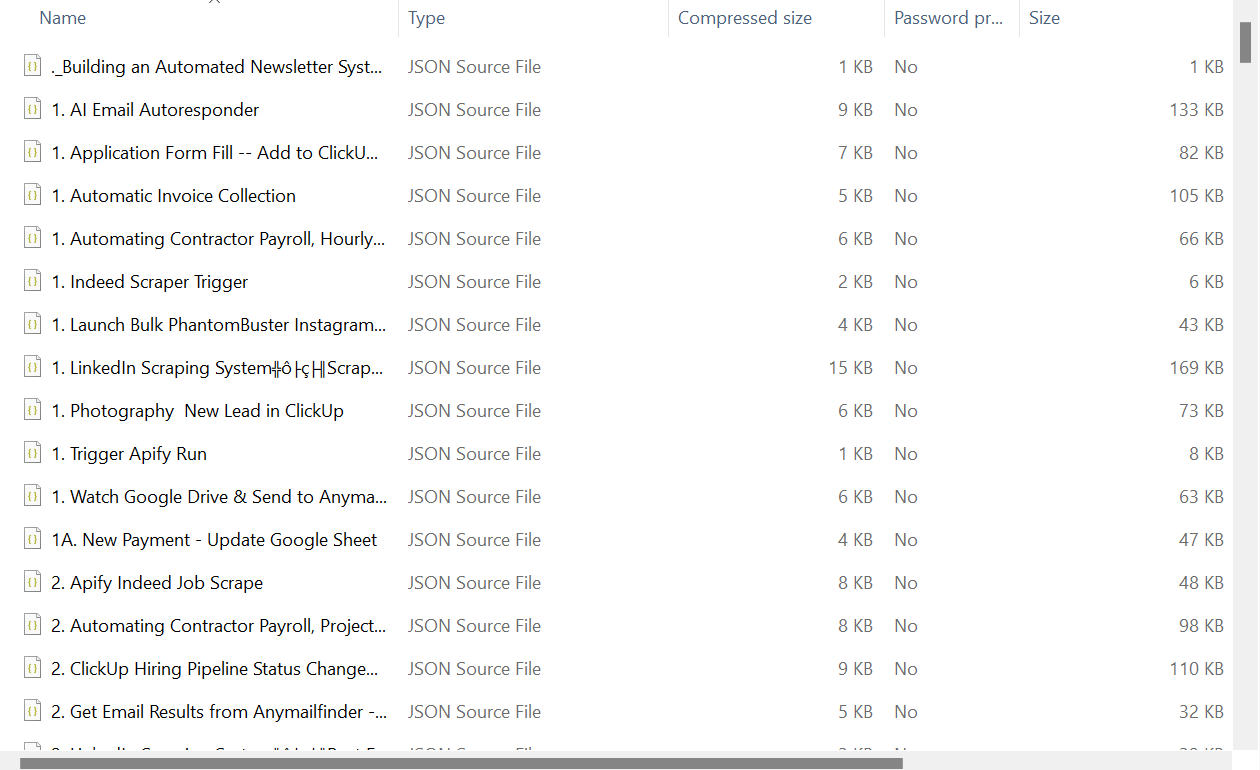The height and width of the screenshot is (770, 1260).
Task: Click JSON icon of Watch Google Drive file
Action: point(33,497)
